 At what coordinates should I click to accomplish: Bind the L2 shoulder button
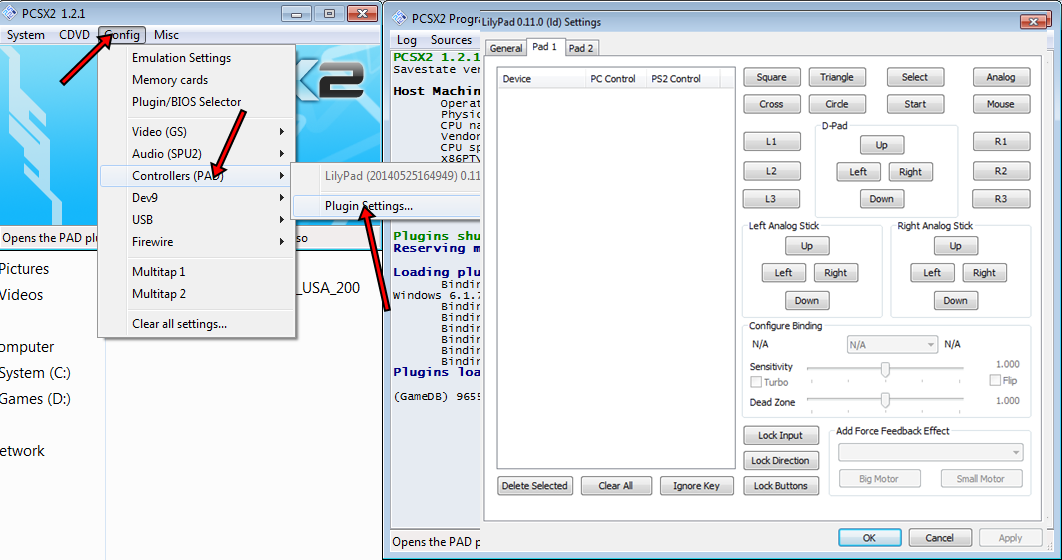click(771, 171)
